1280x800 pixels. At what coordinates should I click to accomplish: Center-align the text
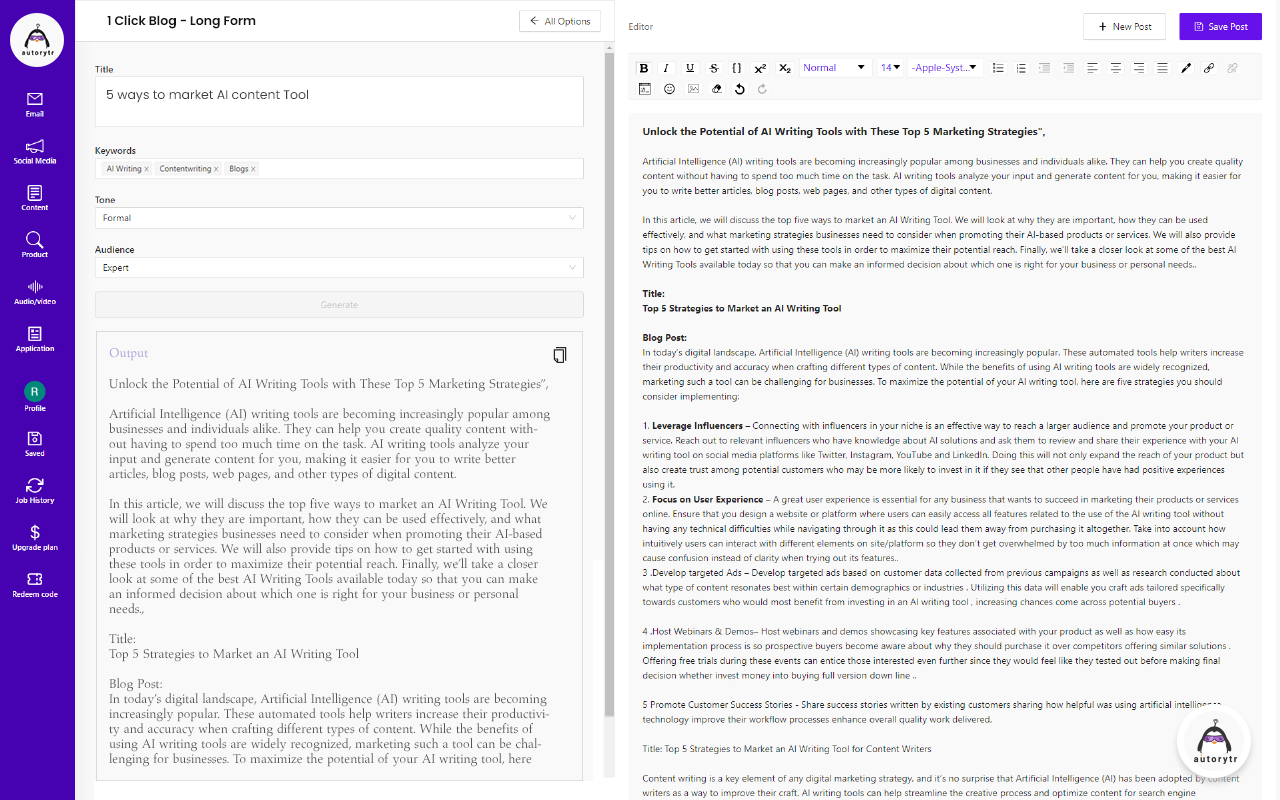(1115, 68)
